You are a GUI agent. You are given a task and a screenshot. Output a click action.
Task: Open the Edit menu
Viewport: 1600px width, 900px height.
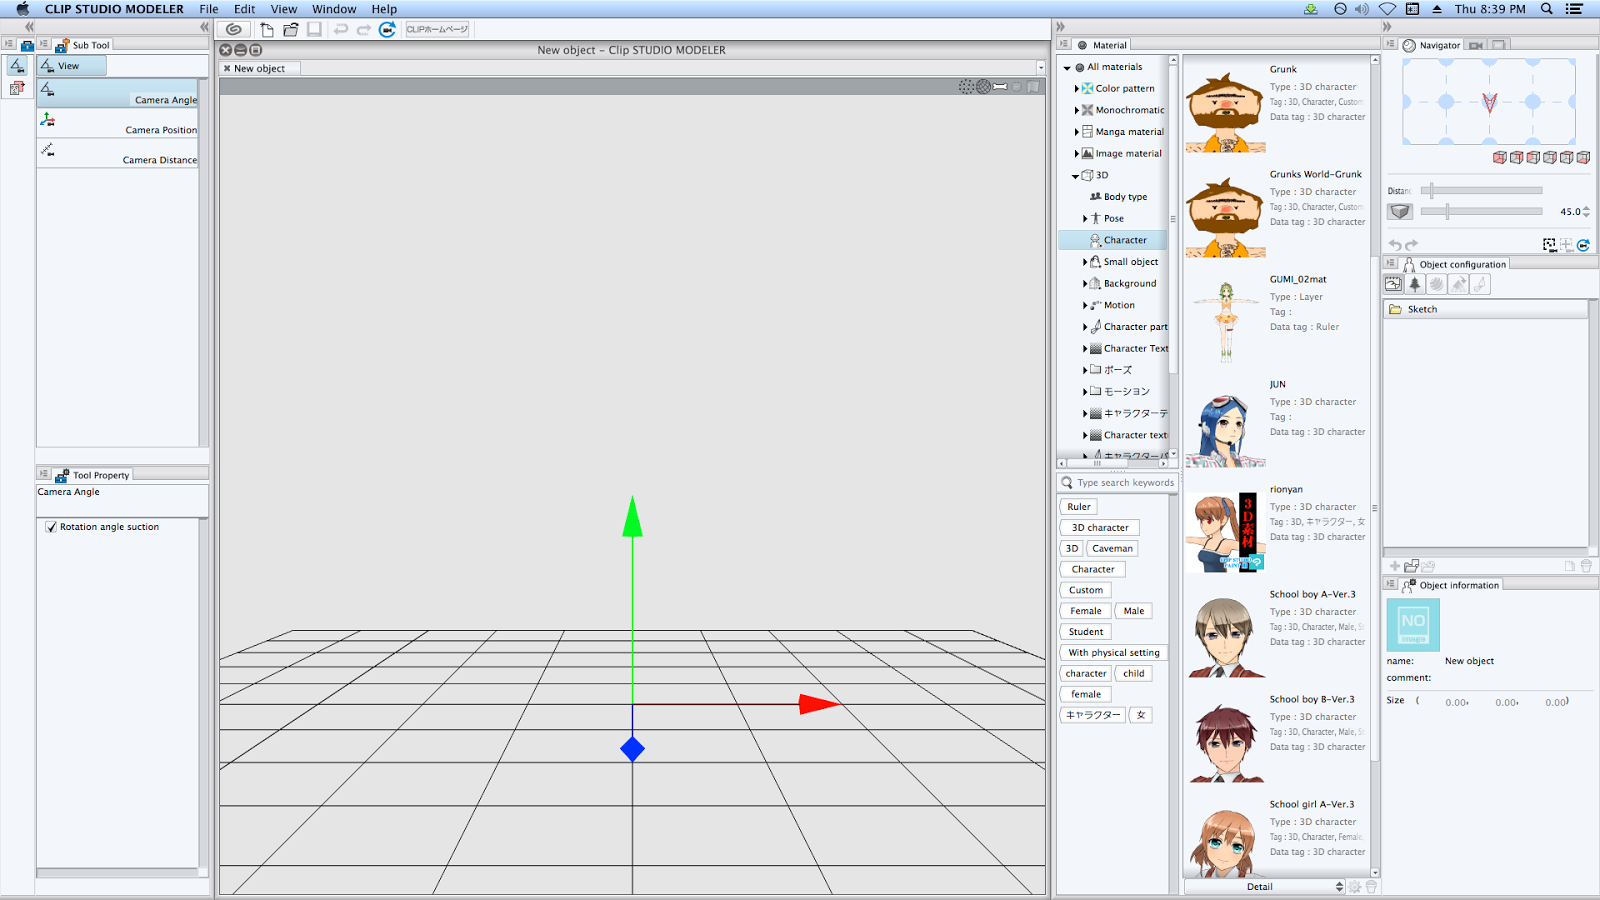point(245,9)
